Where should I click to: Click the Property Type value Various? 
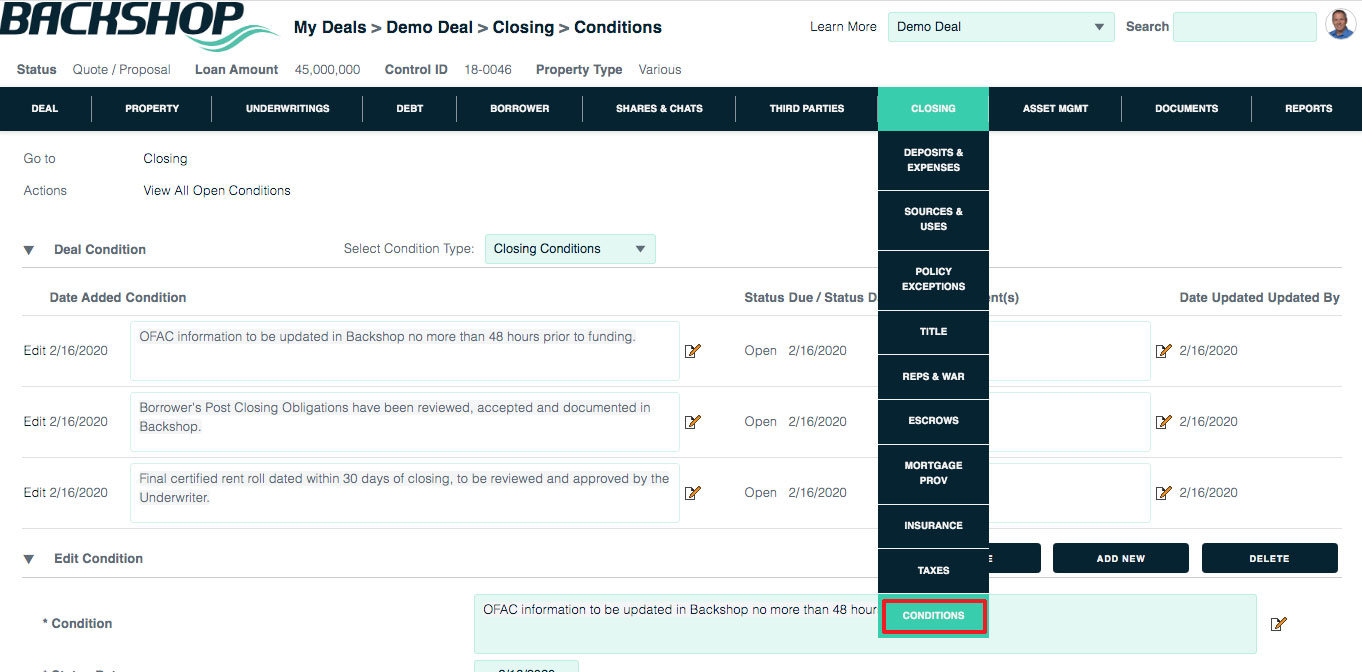660,70
